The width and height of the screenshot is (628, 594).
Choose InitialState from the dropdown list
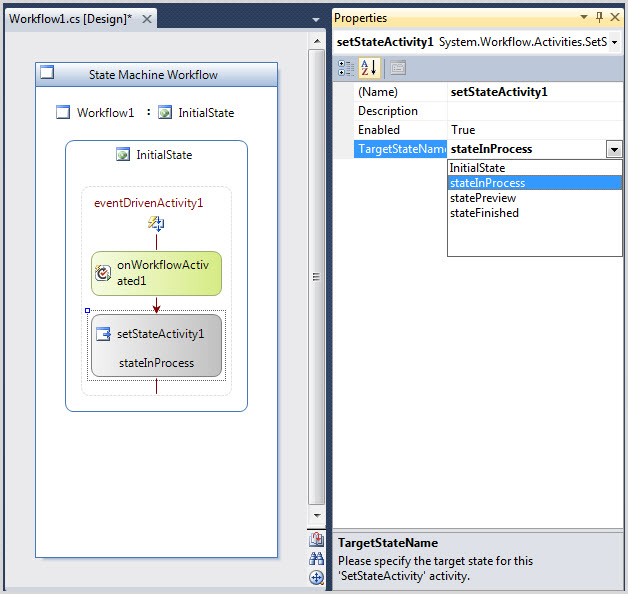point(535,168)
